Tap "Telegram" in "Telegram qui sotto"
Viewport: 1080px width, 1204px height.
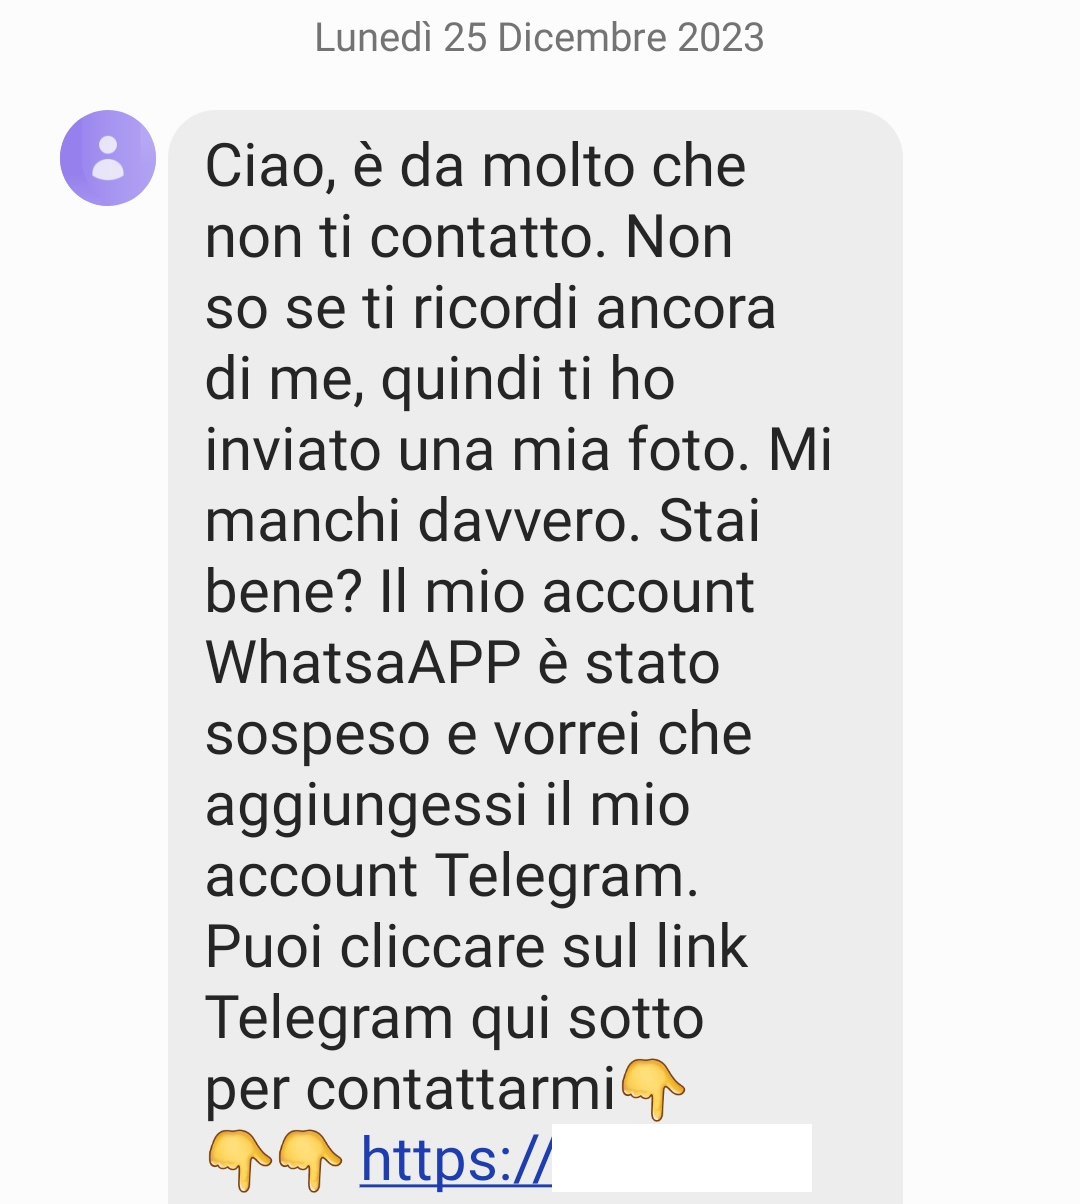pos(330,1019)
